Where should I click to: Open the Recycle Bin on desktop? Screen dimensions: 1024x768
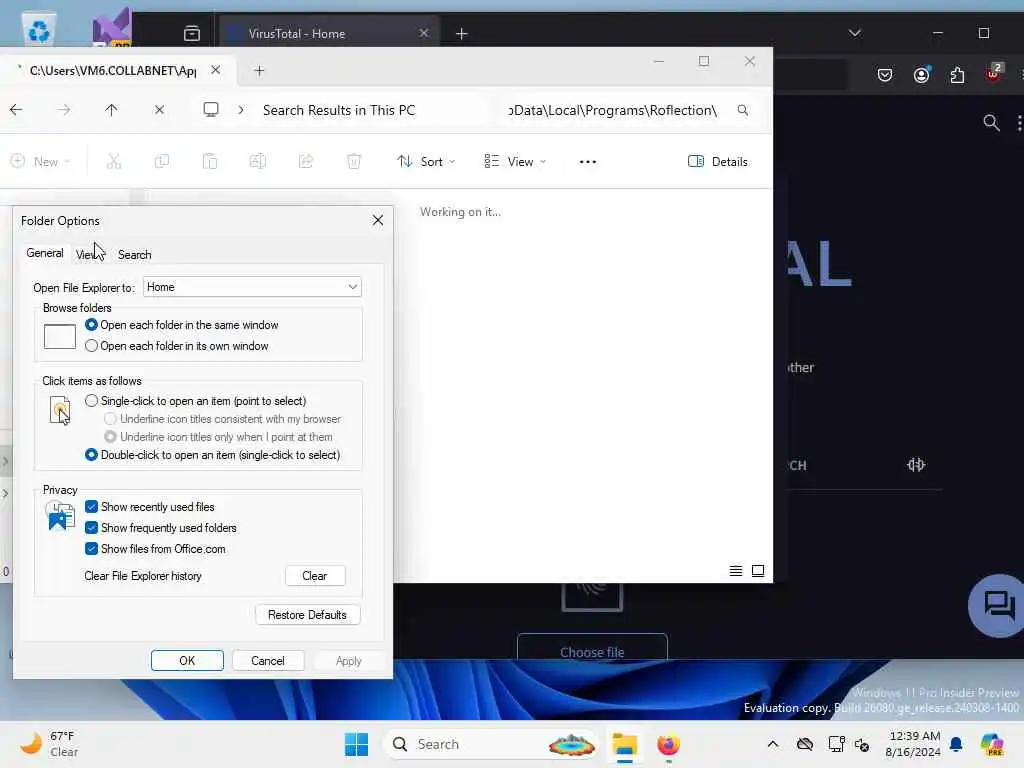click(x=39, y=30)
